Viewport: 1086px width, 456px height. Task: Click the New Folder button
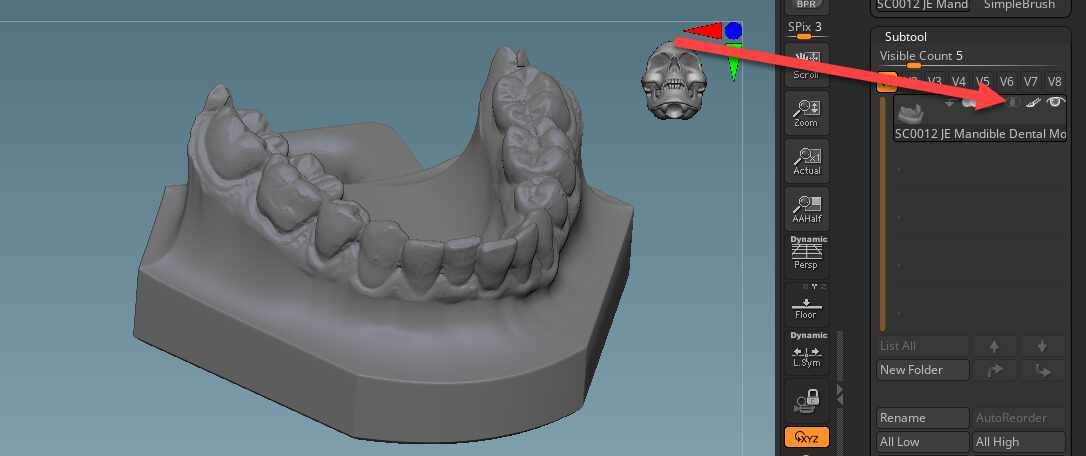(x=923, y=370)
